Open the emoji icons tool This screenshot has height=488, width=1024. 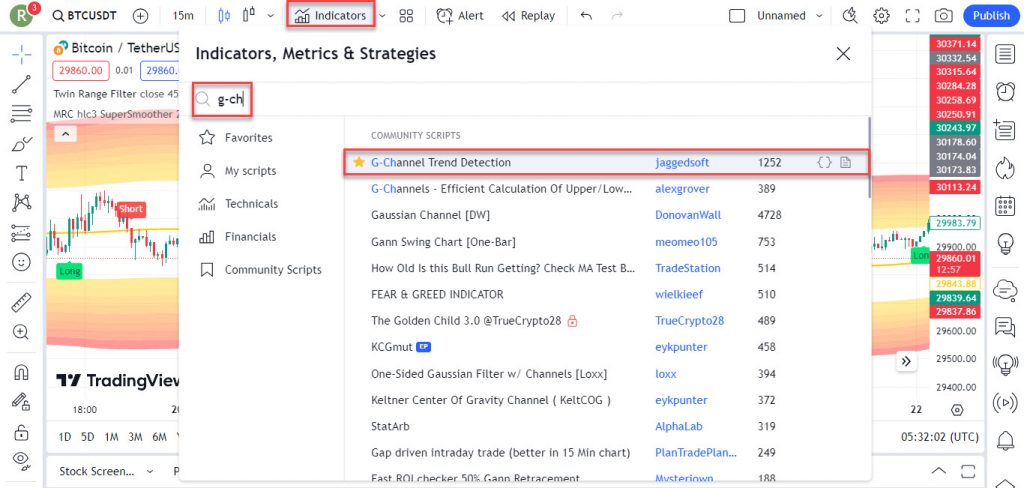point(22,263)
